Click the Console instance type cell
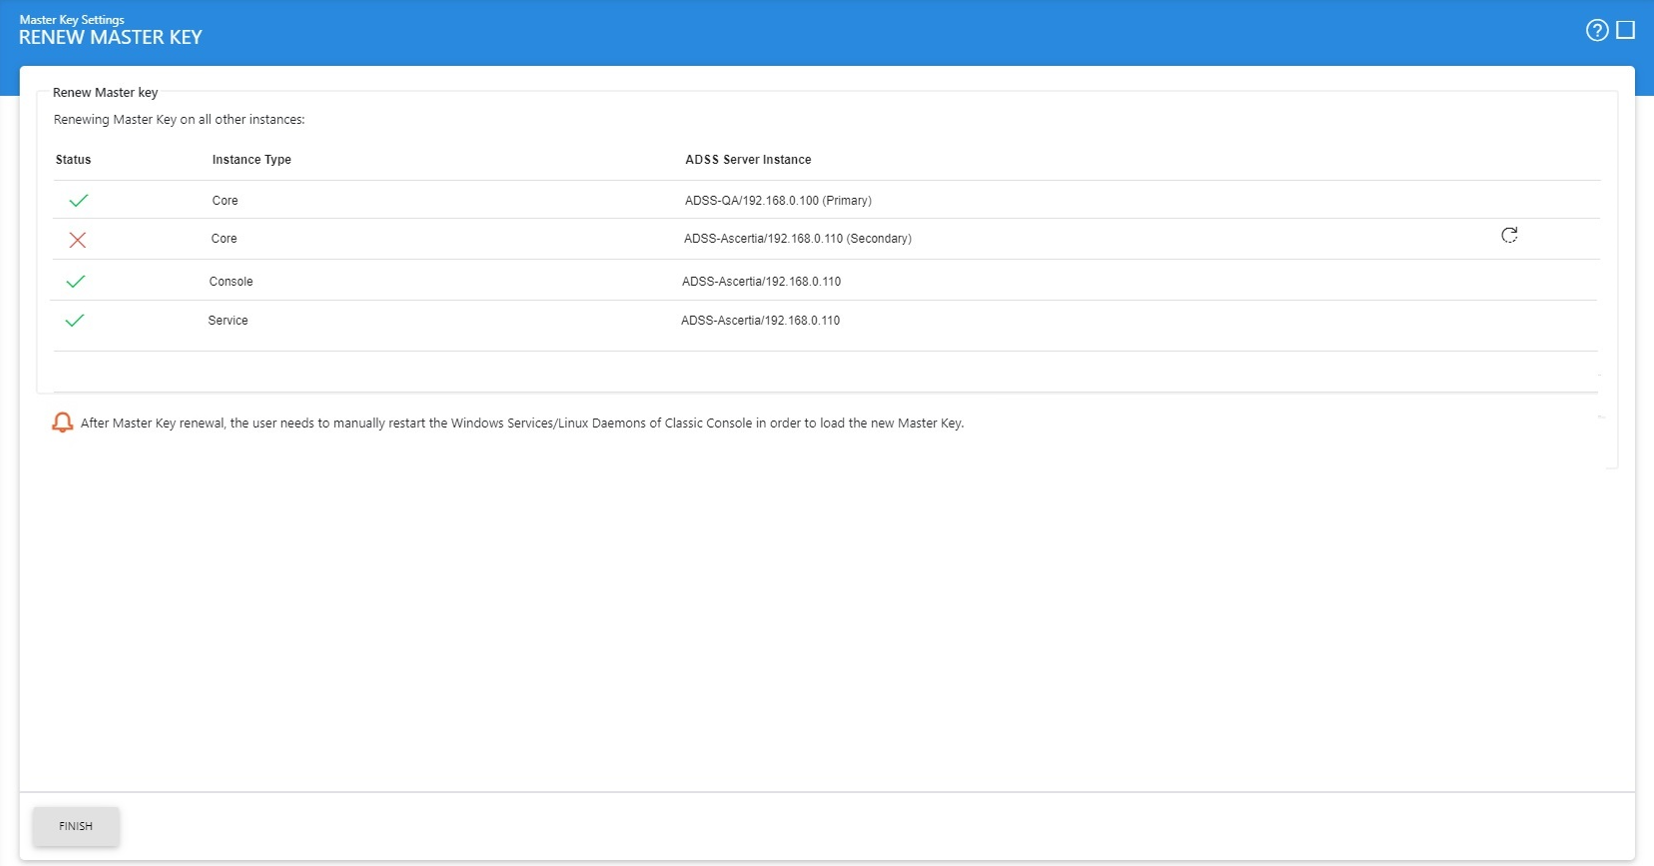The width and height of the screenshot is (1654, 866). point(231,282)
